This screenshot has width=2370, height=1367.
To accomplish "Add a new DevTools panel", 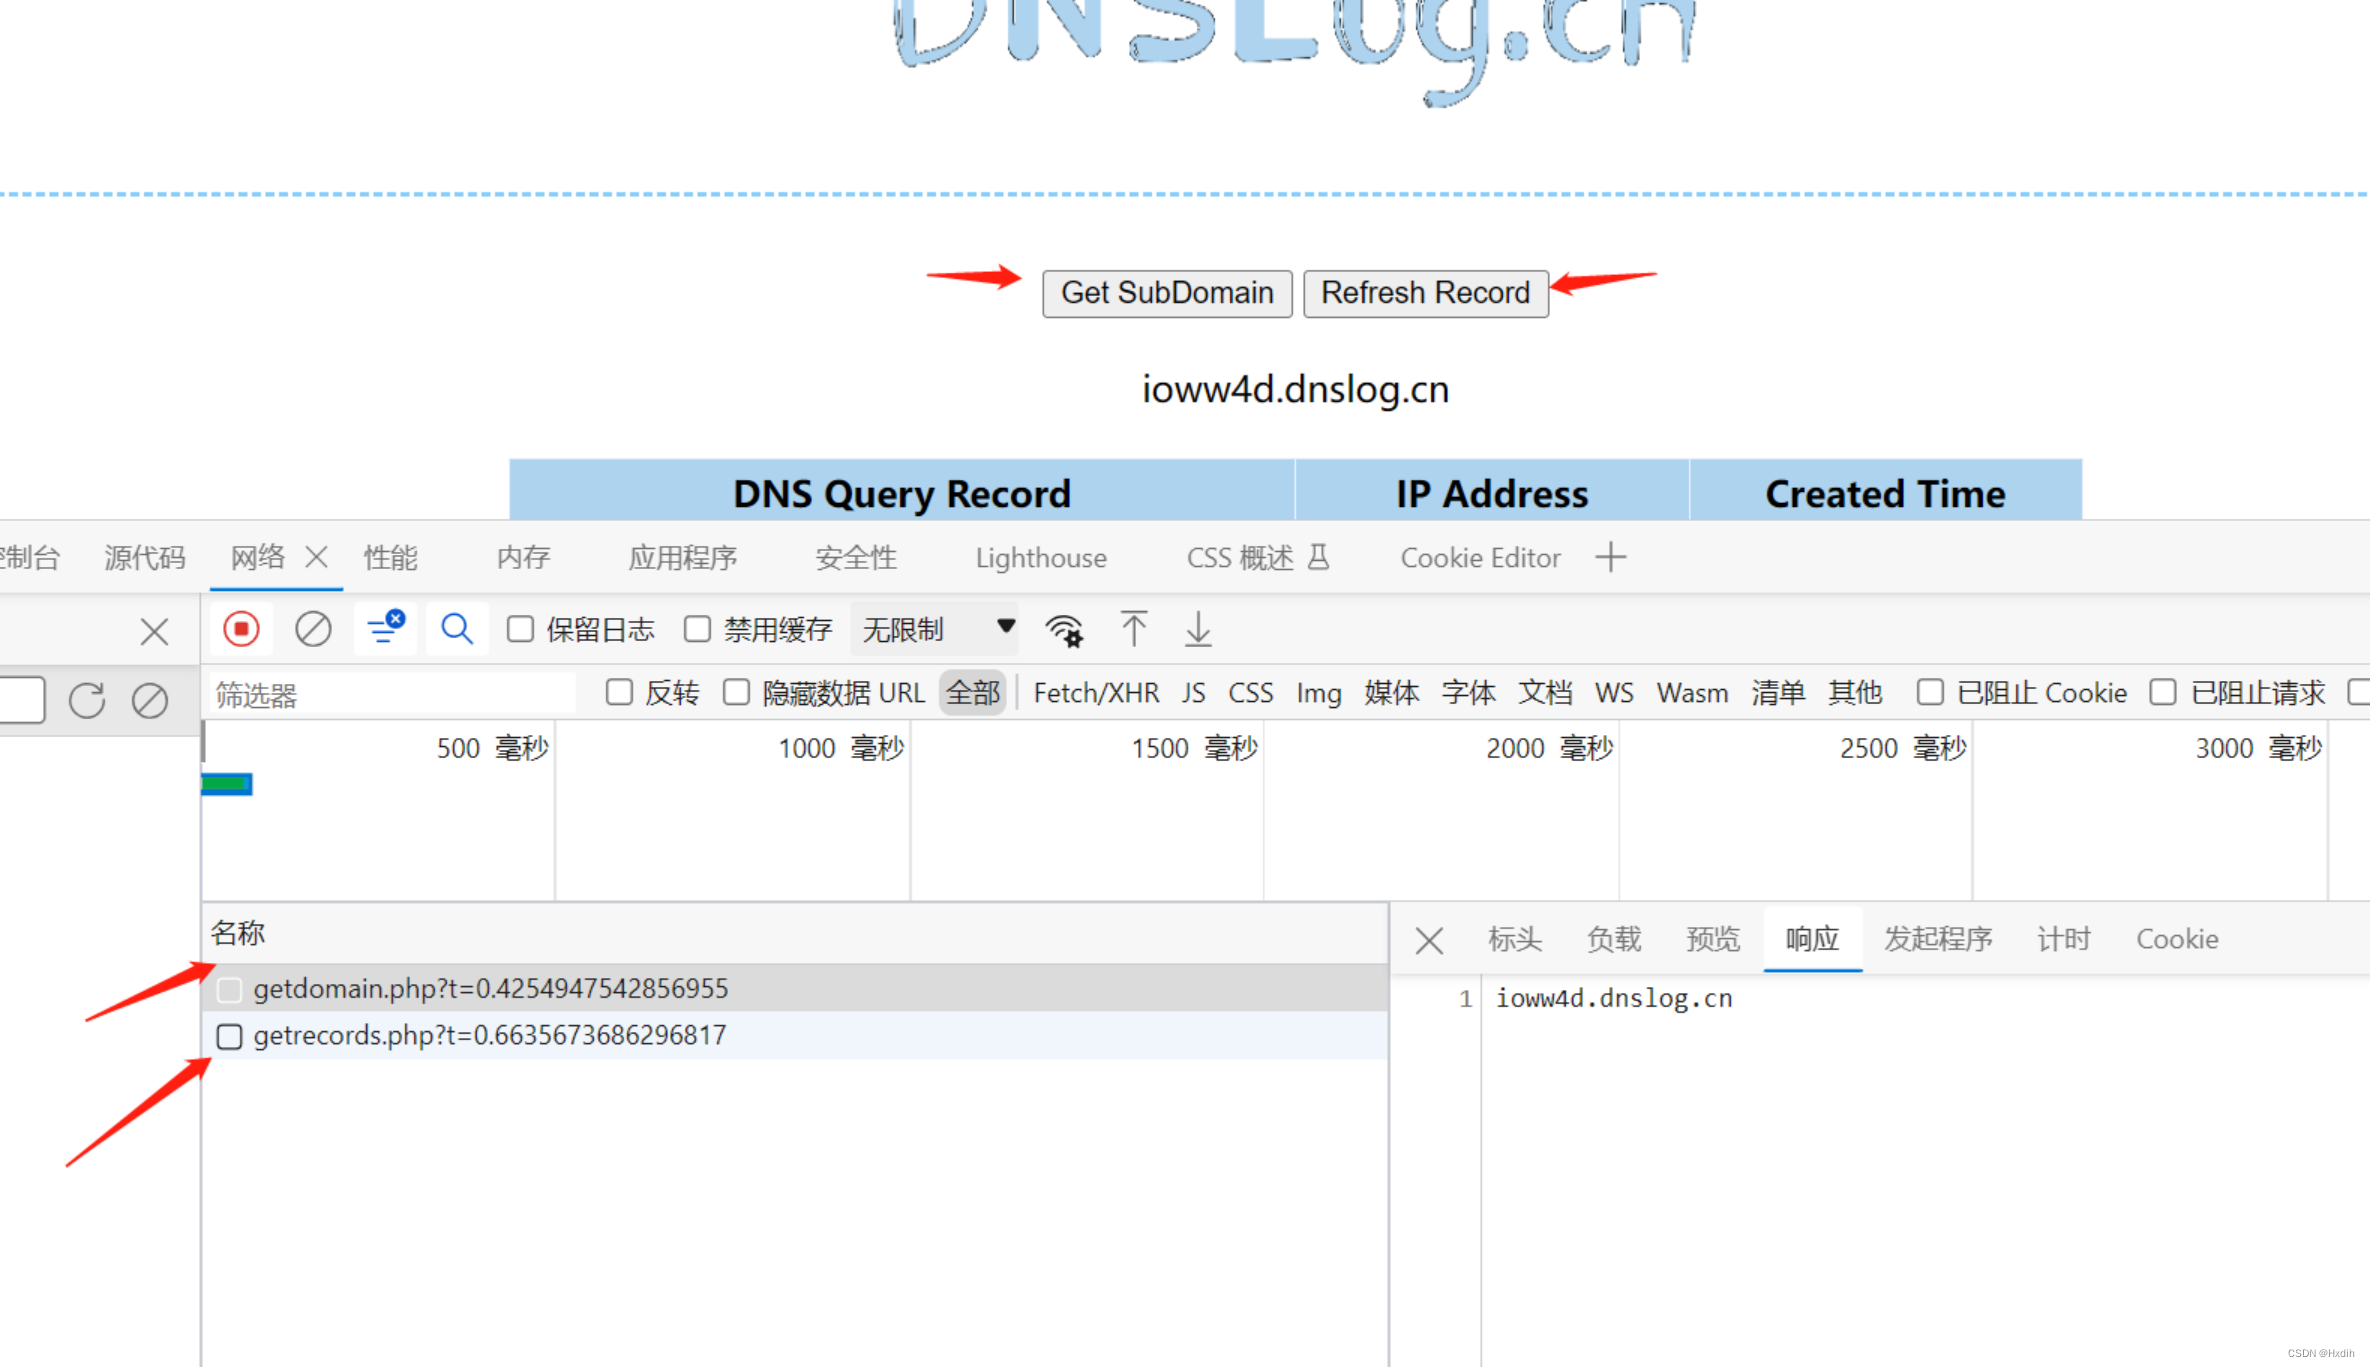I will click(x=1610, y=557).
